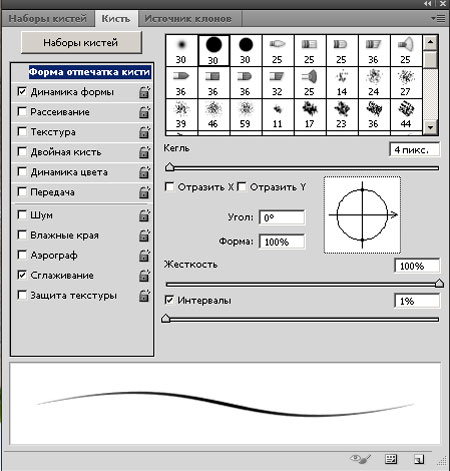Select the splatter brush size 27
Image resolution: width=450 pixels, height=471 pixels.
(x=406, y=82)
